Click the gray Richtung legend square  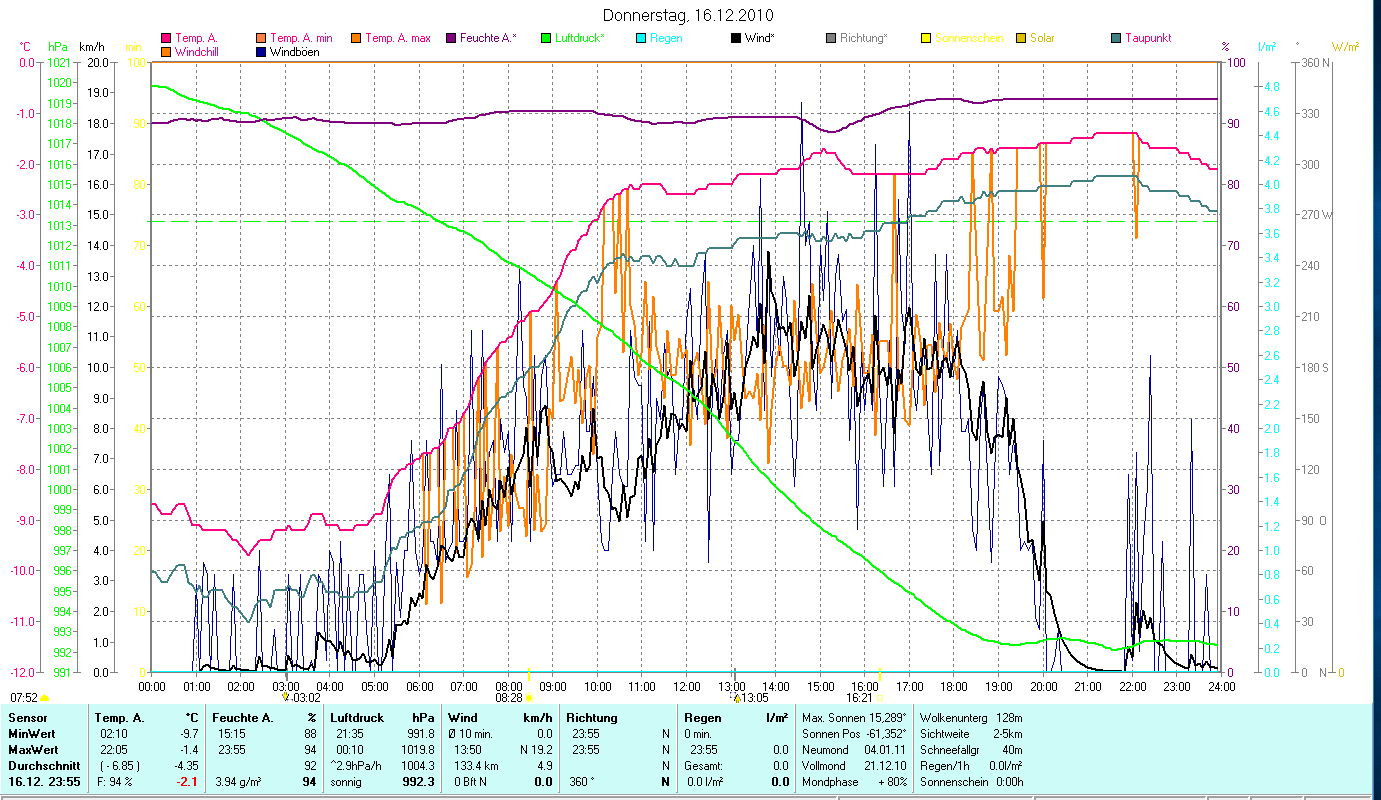coord(831,39)
